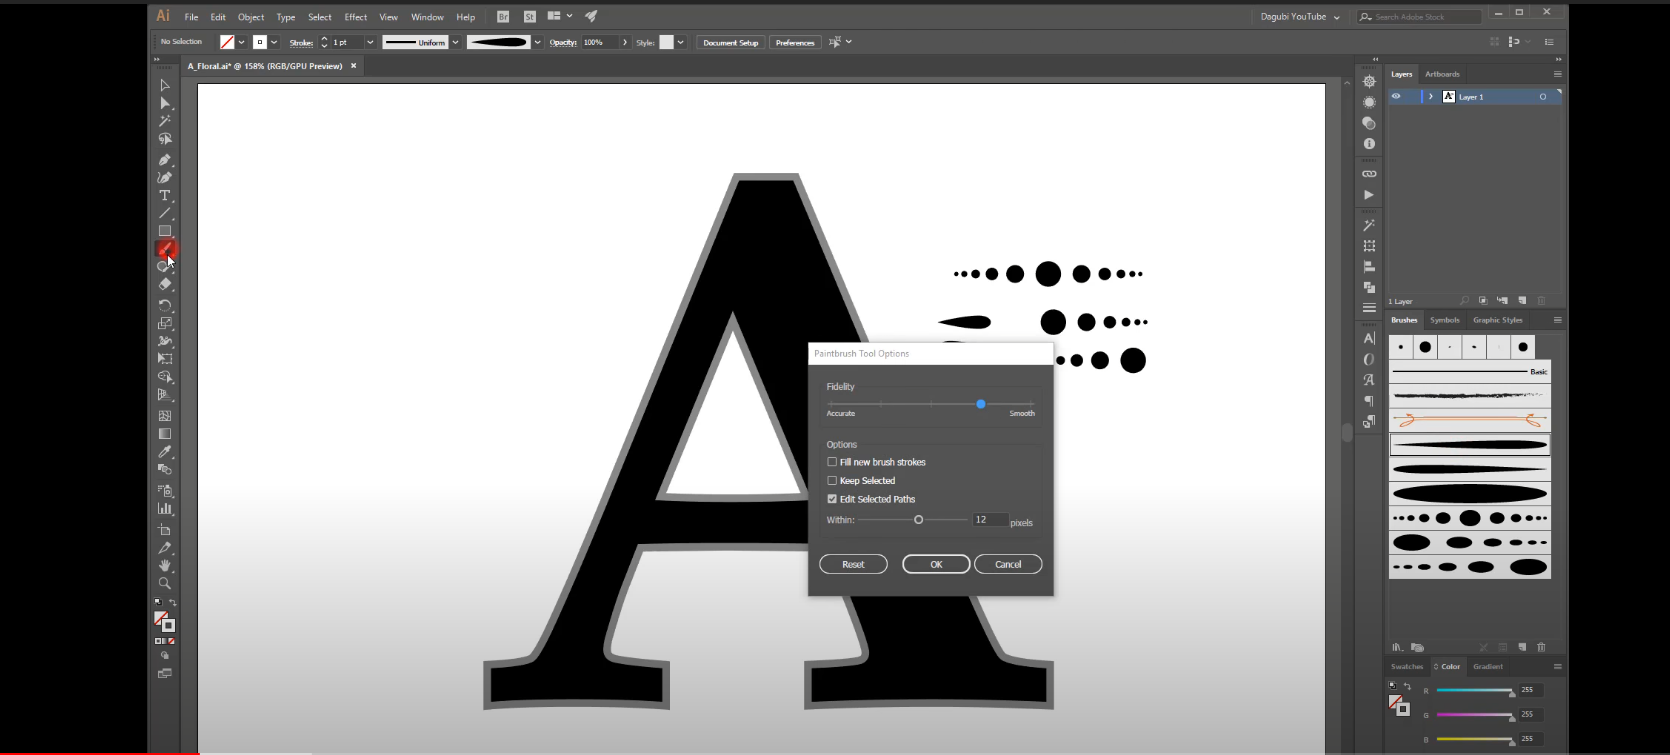Select the Type tool in toolbar
This screenshot has height=755, width=1670.
(x=165, y=196)
